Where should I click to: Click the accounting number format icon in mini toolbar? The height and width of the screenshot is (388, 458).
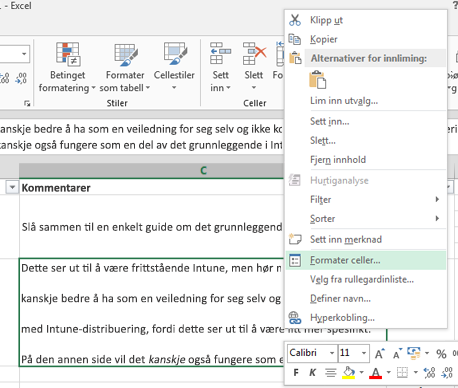click(x=414, y=353)
